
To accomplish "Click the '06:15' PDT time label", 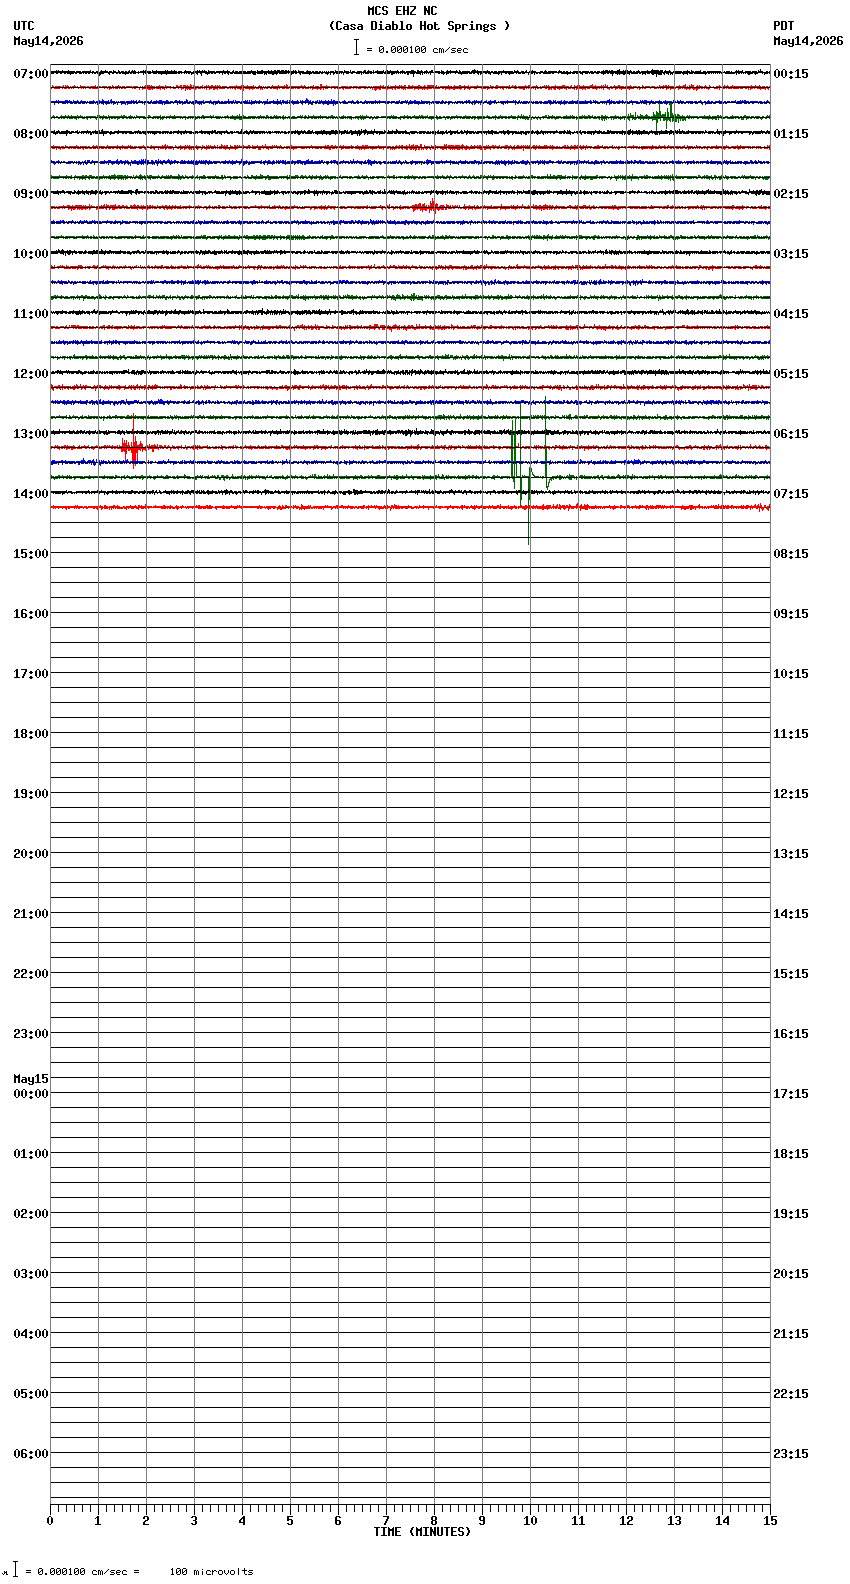I will (791, 434).
